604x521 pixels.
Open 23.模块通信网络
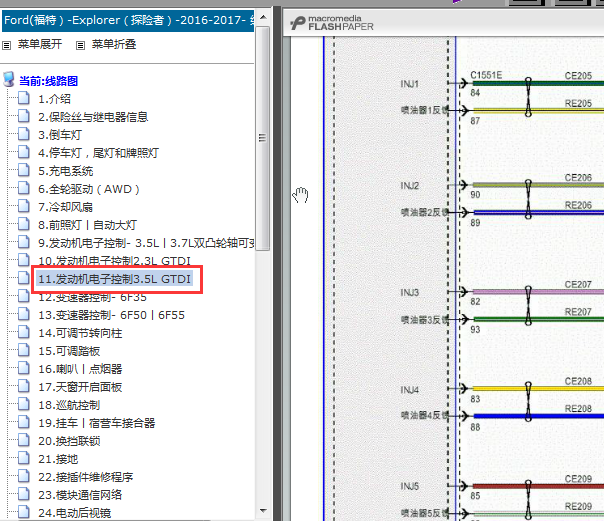pyautogui.click(x=80, y=495)
